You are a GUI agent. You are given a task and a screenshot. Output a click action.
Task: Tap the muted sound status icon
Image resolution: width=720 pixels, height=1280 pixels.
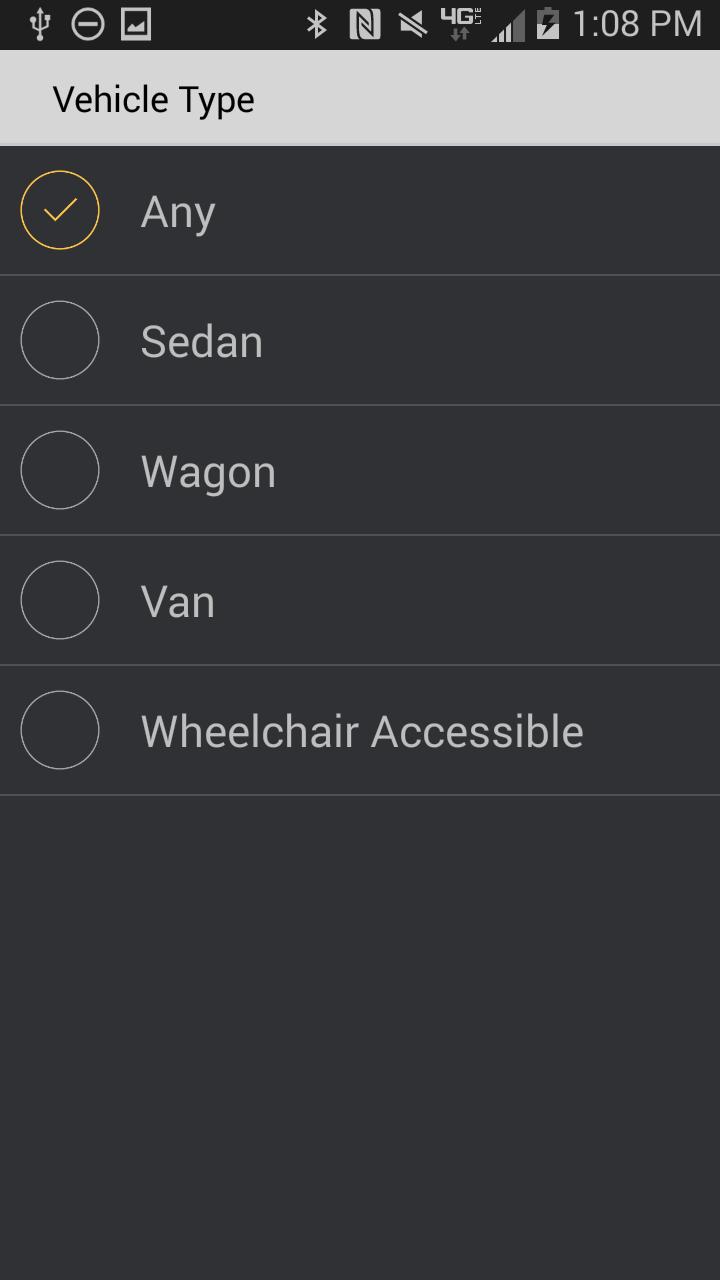pyautogui.click(x=413, y=24)
